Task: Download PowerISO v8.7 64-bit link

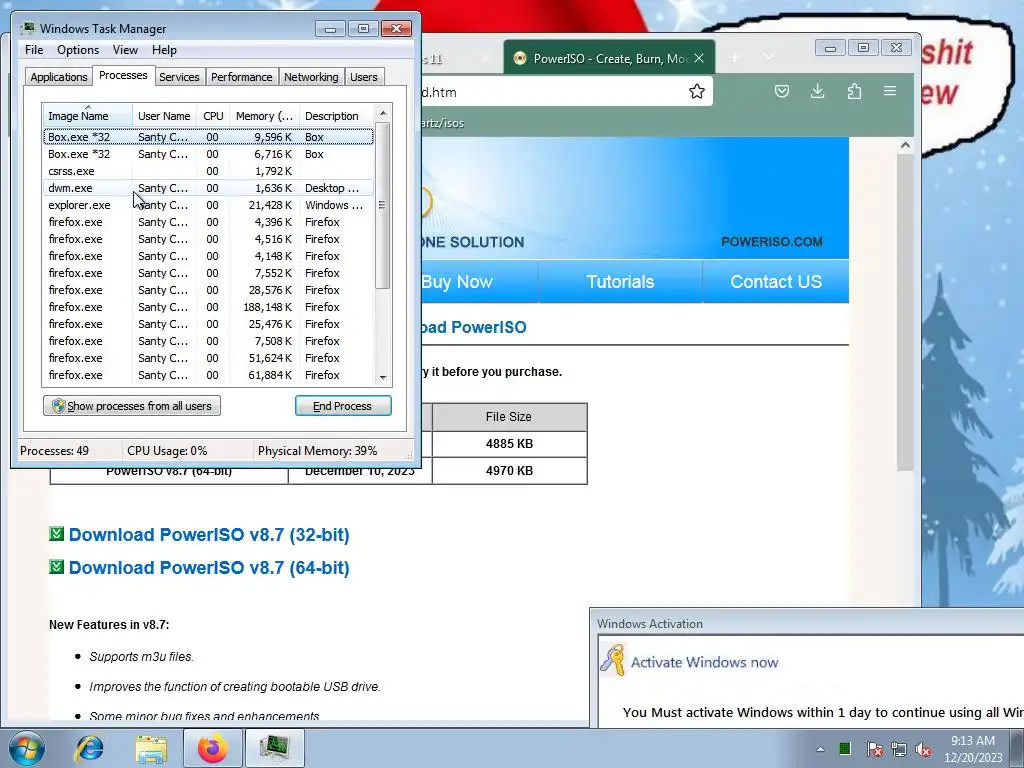Action: point(209,568)
